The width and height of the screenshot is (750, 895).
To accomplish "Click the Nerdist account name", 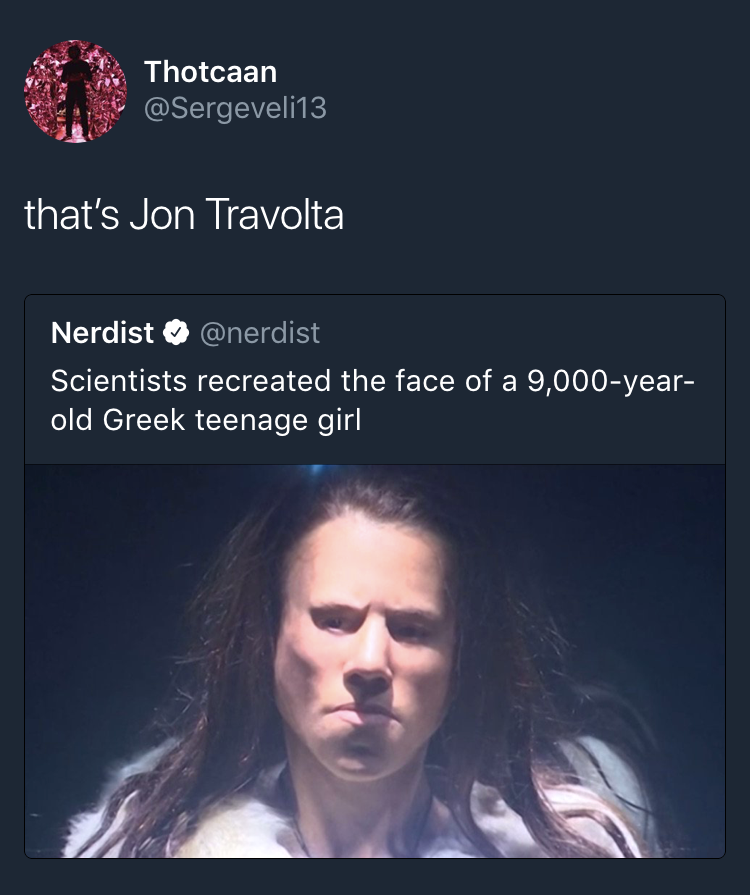I will click(x=102, y=333).
